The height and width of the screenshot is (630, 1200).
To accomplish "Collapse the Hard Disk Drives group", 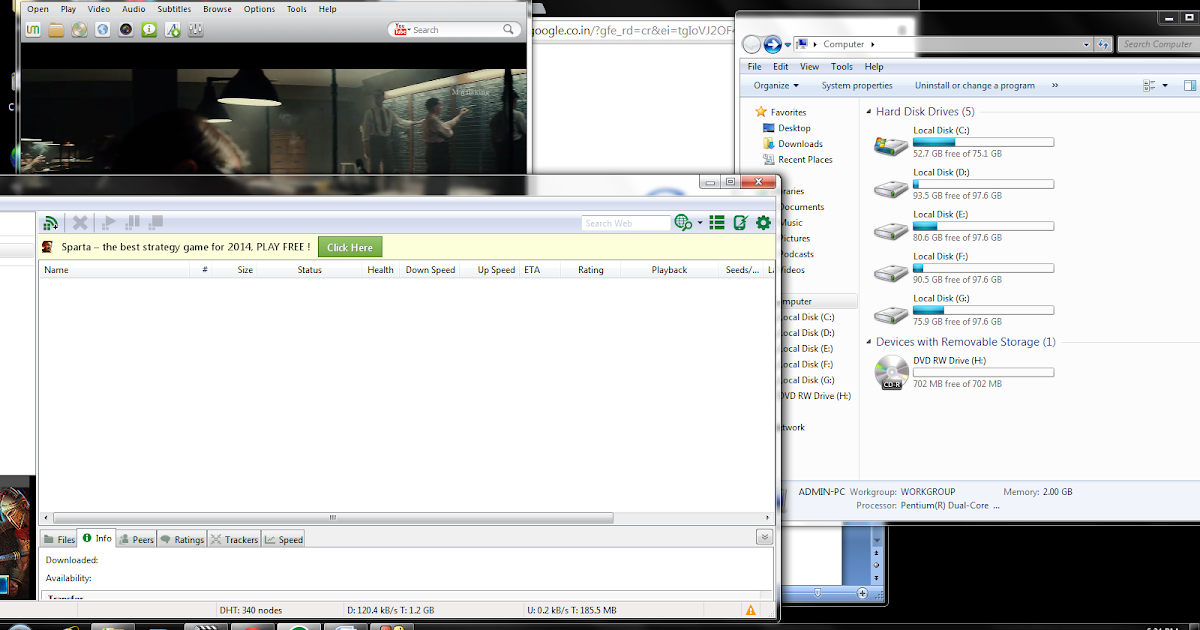I will [x=868, y=112].
